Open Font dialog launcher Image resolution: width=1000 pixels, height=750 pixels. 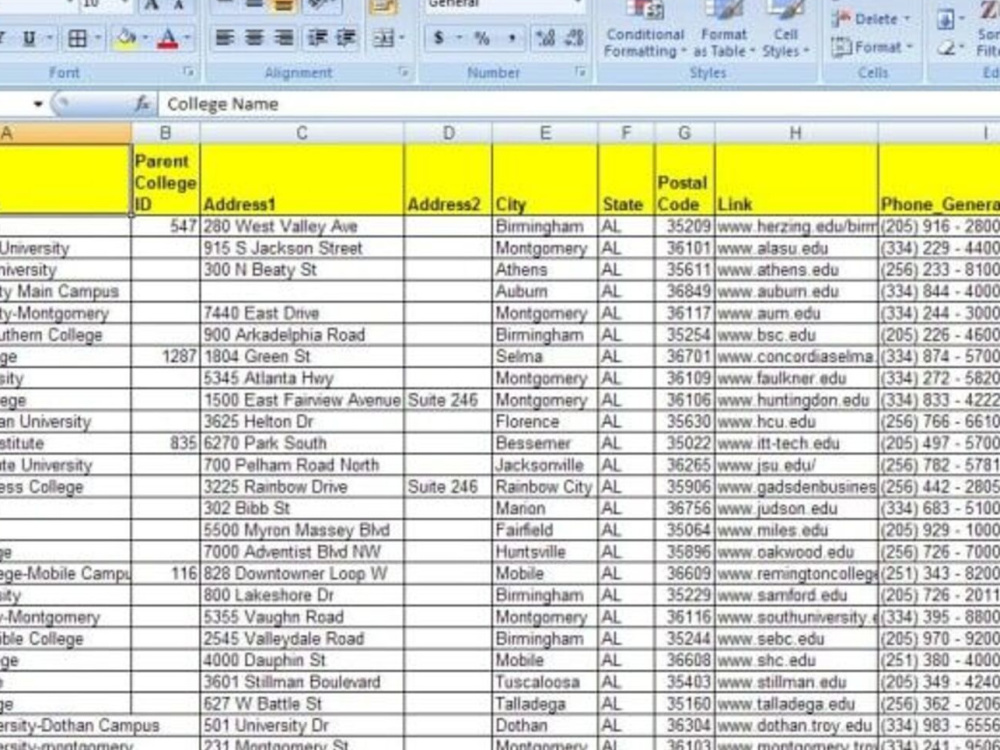pyautogui.click(x=189, y=72)
